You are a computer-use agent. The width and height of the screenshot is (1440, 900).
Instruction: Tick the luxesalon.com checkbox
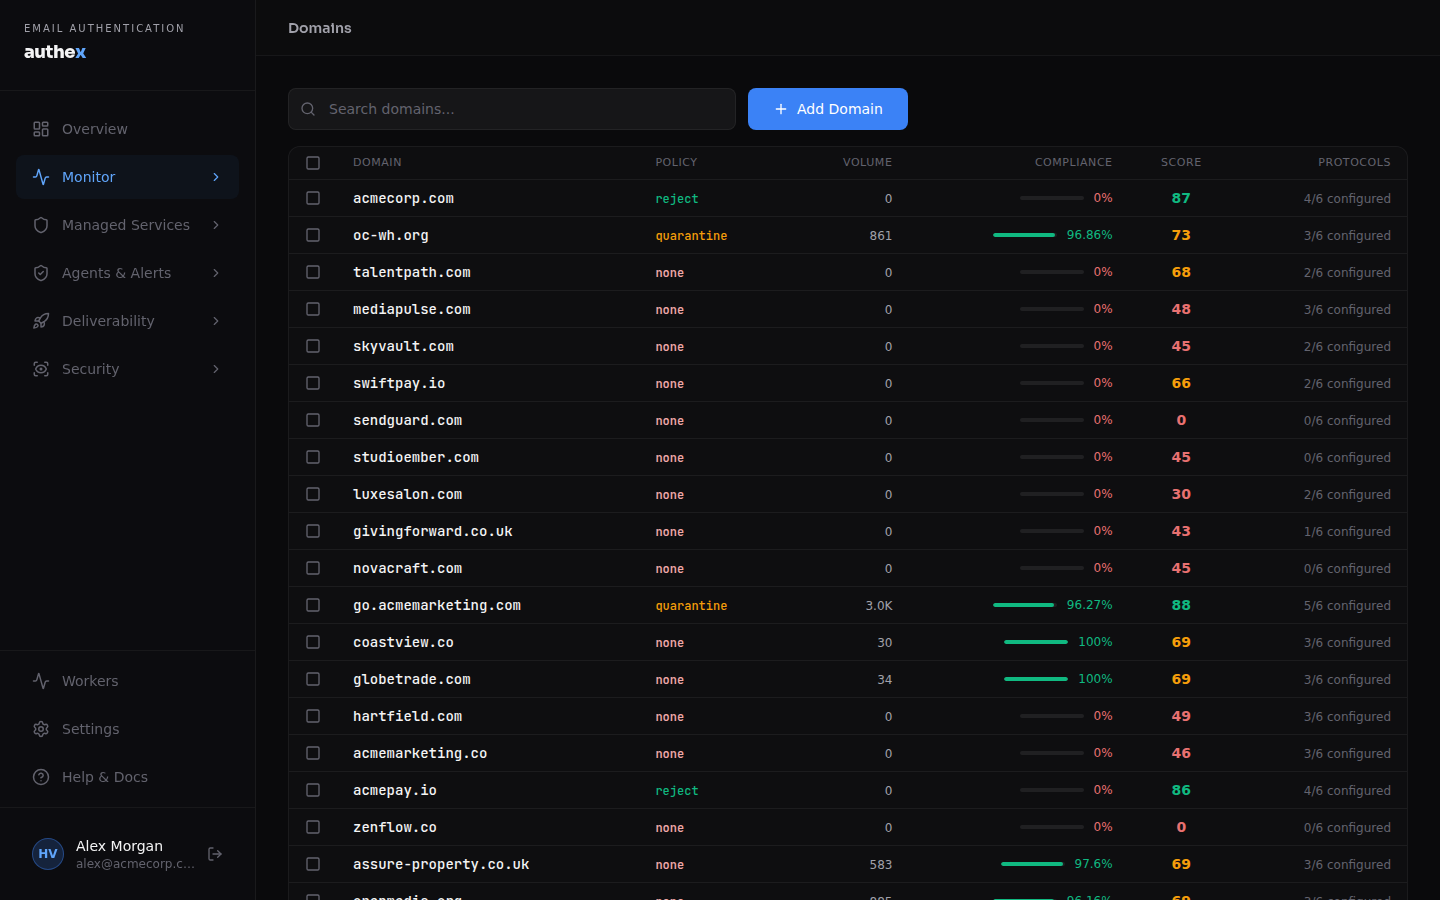tap(313, 494)
